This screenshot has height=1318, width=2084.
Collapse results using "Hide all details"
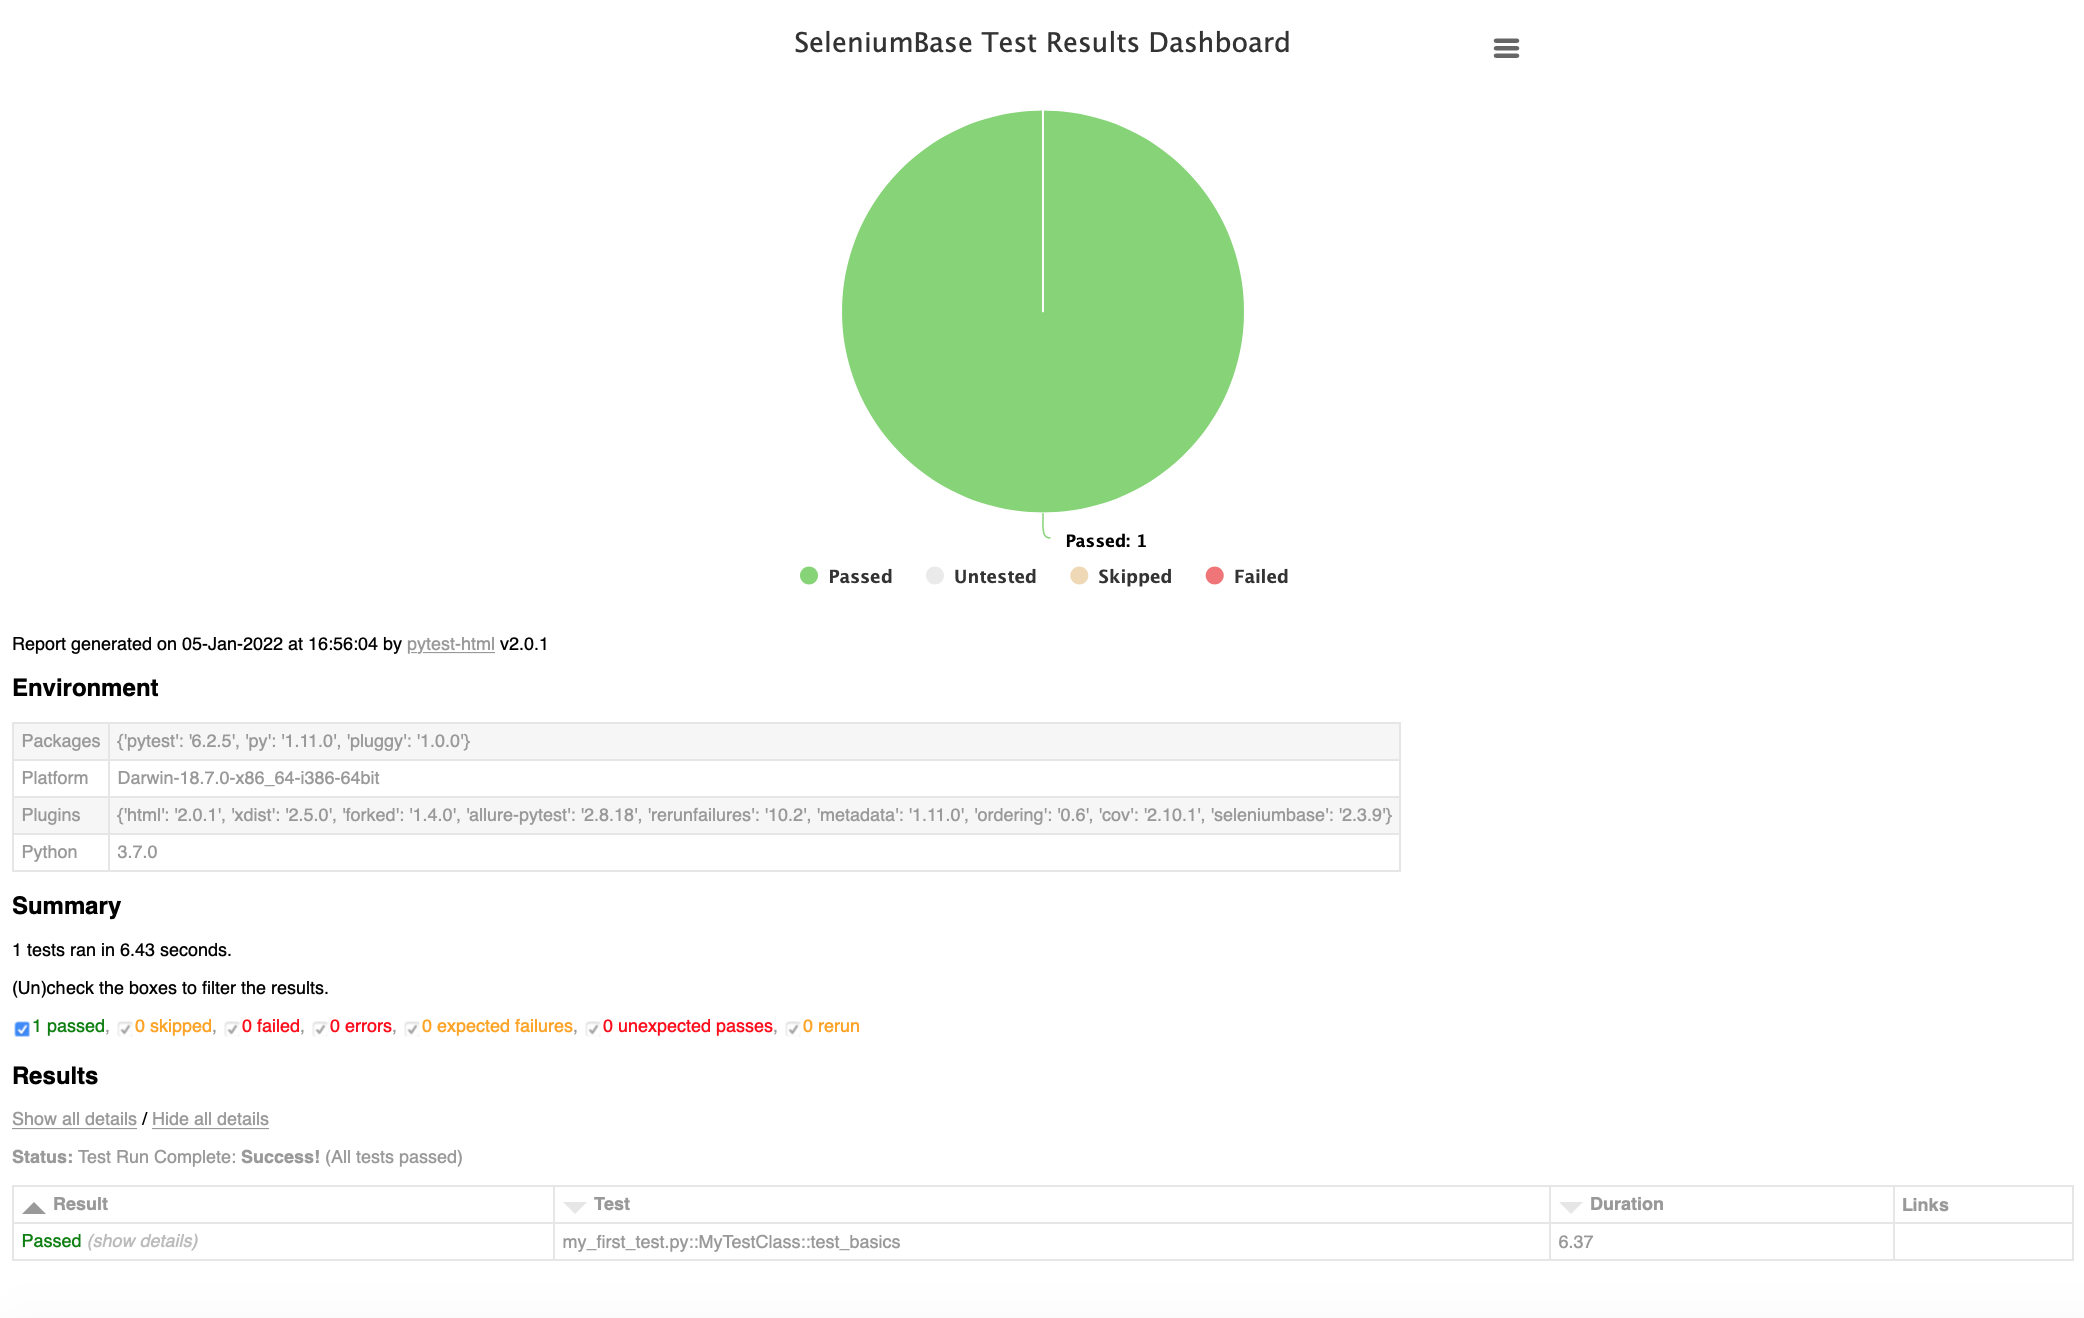coord(210,1118)
